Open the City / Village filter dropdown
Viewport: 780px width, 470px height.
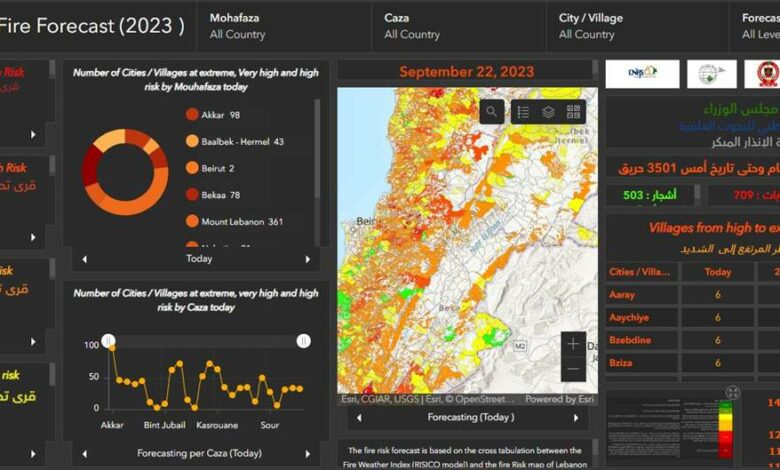pos(637,26)
